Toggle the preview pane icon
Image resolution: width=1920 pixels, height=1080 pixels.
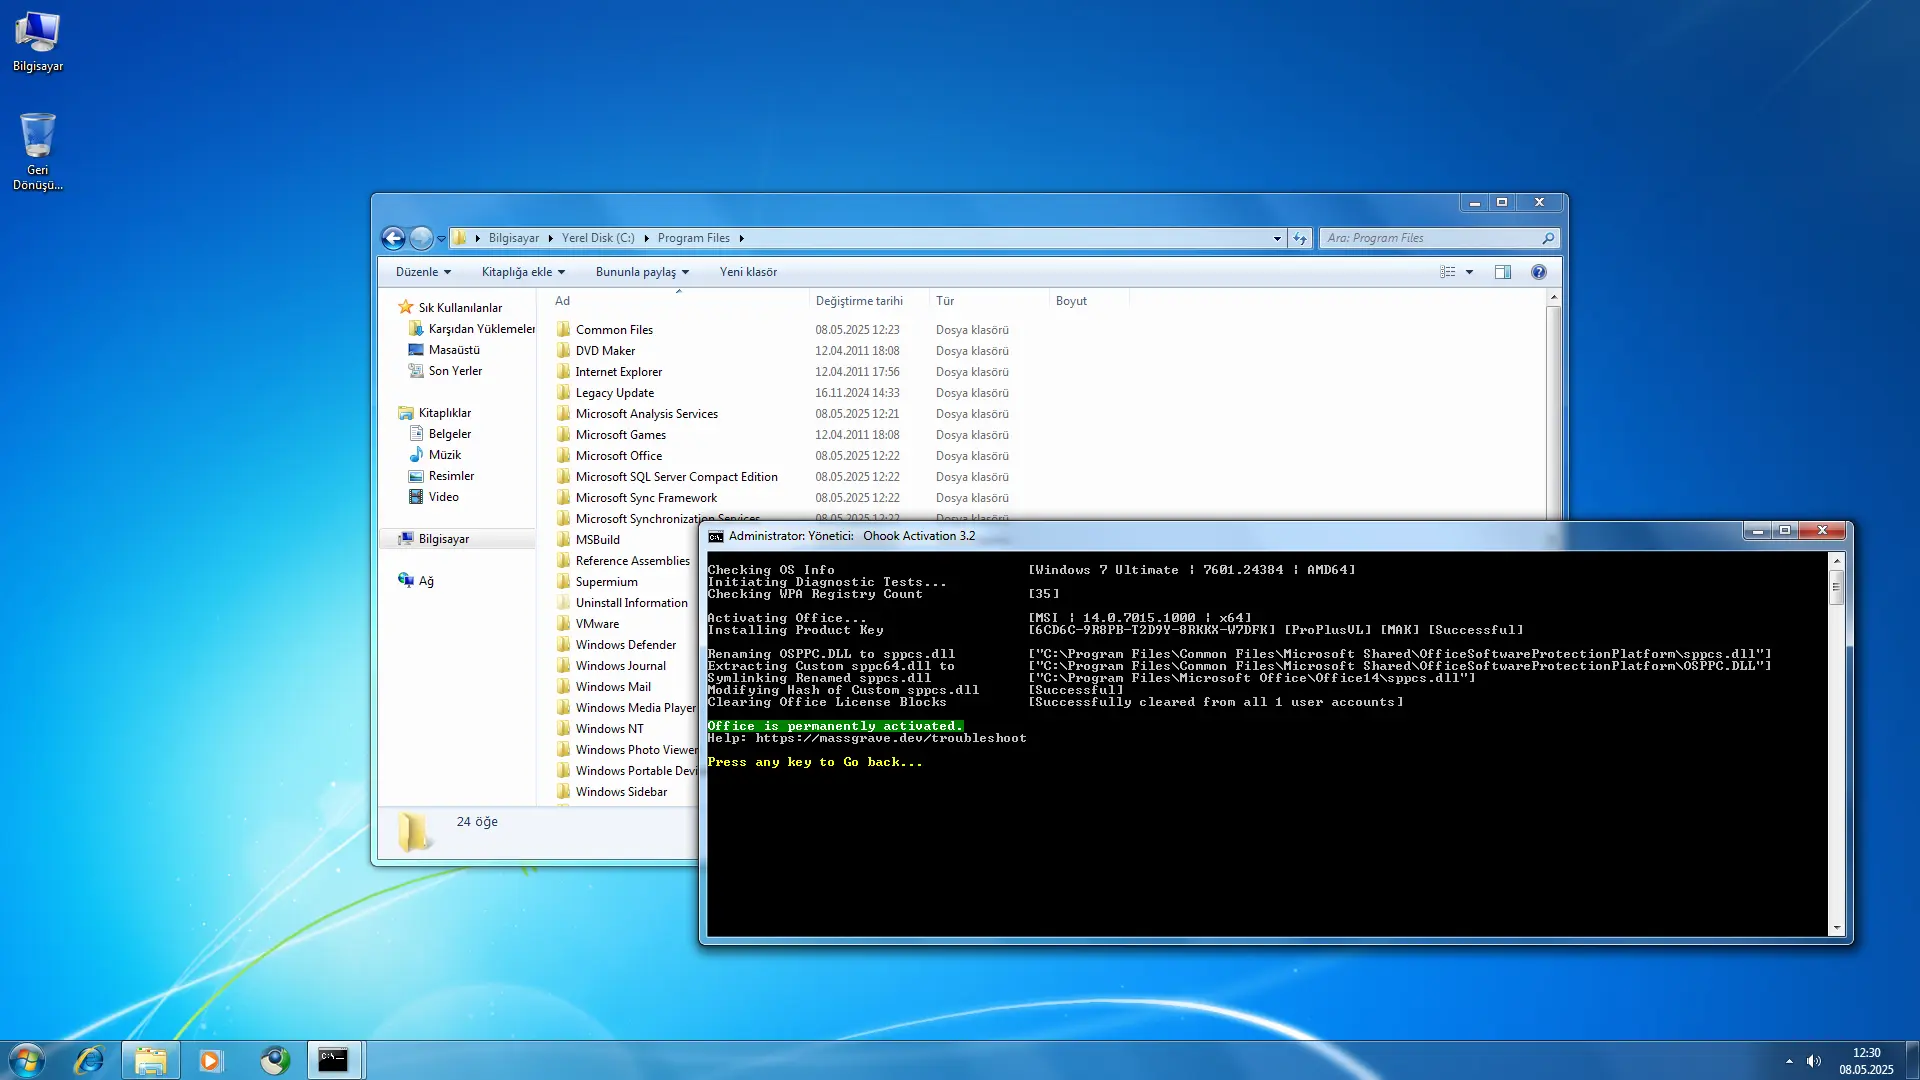point(1502,272)
